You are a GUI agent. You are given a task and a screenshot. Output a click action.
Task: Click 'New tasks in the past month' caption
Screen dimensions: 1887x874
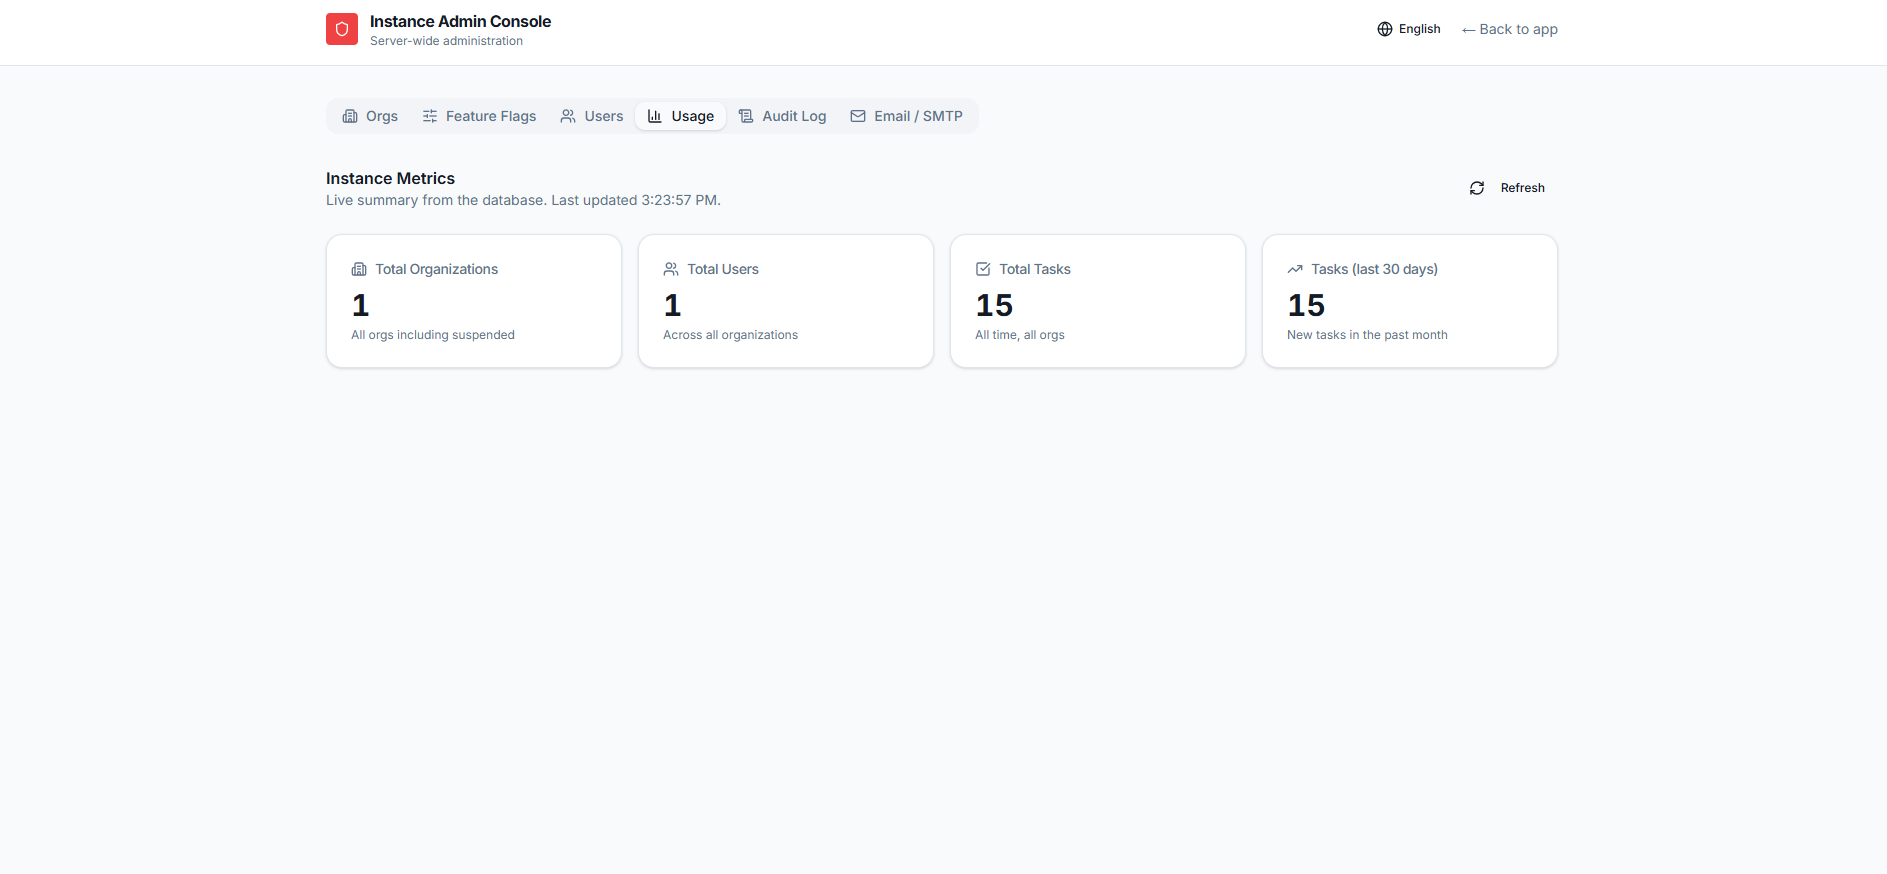tap(1367, 335)
